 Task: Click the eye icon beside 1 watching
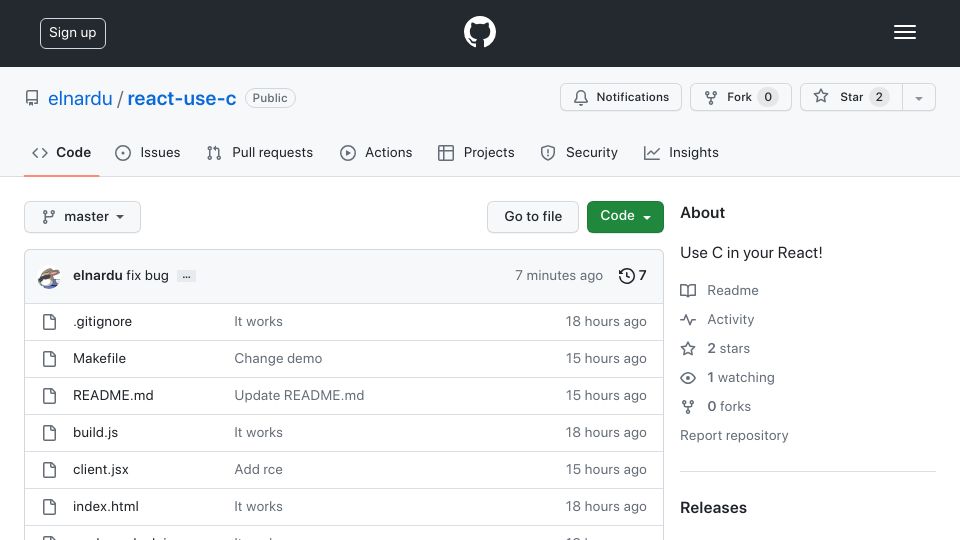click(688, 378)
